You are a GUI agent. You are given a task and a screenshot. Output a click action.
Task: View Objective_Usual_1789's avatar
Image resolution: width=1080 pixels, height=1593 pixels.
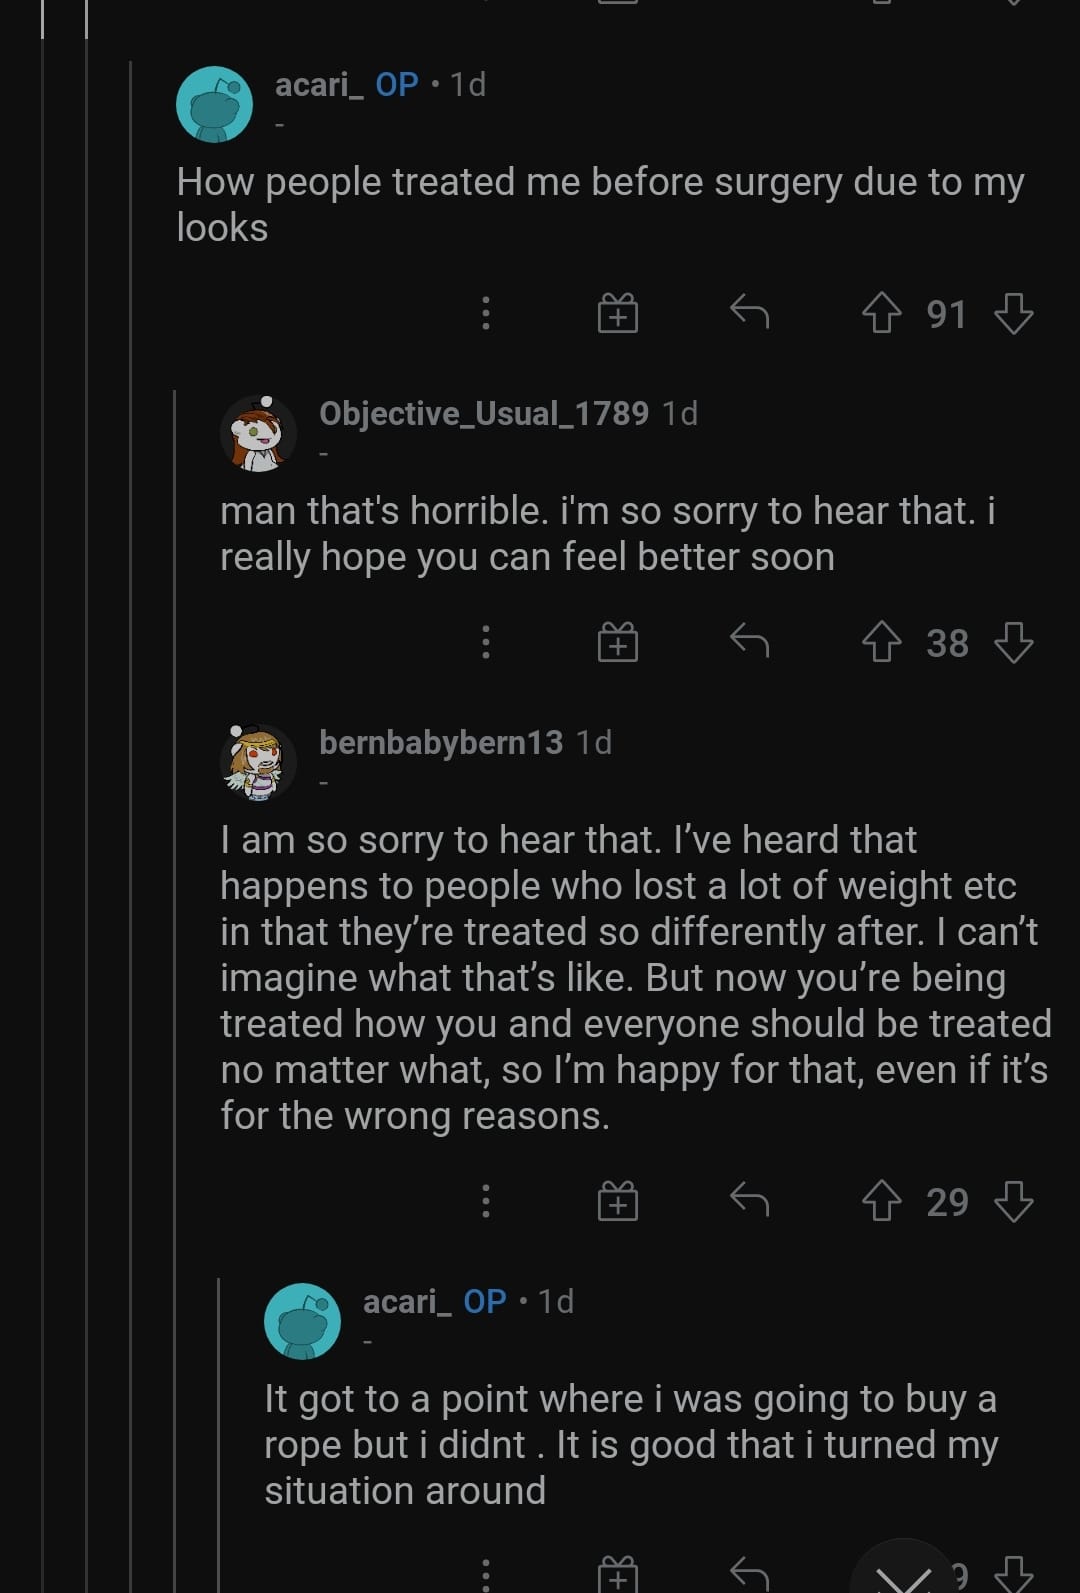[x=258, y=432]
